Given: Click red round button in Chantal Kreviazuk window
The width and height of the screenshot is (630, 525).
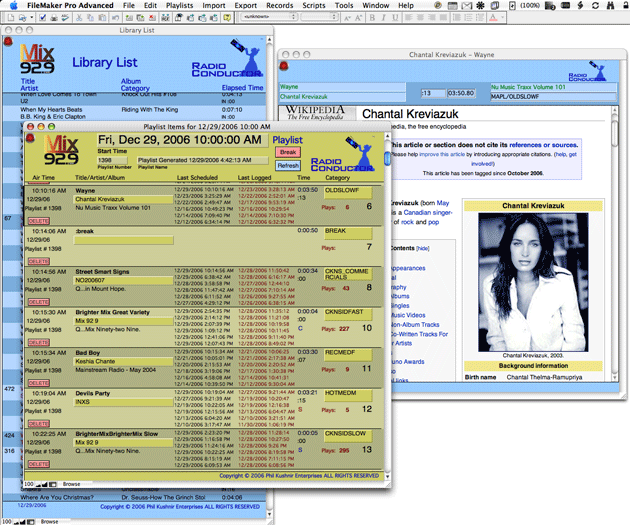Looking at the screenshot, I should [284, 65].
